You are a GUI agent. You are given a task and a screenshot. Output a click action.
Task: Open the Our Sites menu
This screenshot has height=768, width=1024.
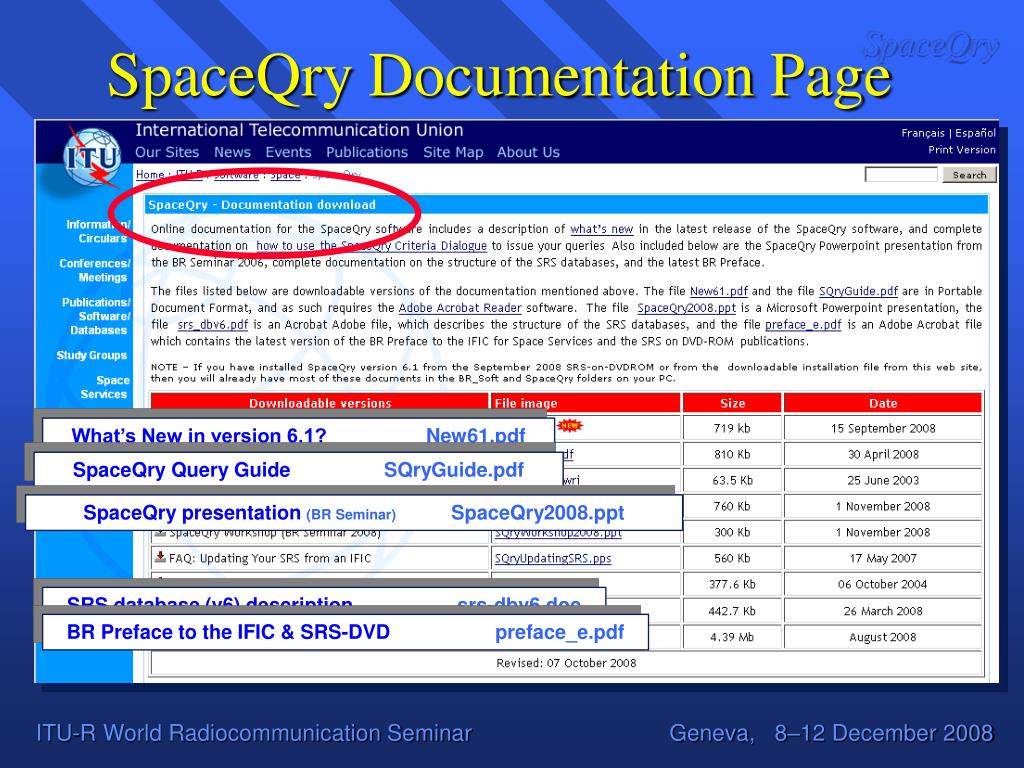coord(167,152)
